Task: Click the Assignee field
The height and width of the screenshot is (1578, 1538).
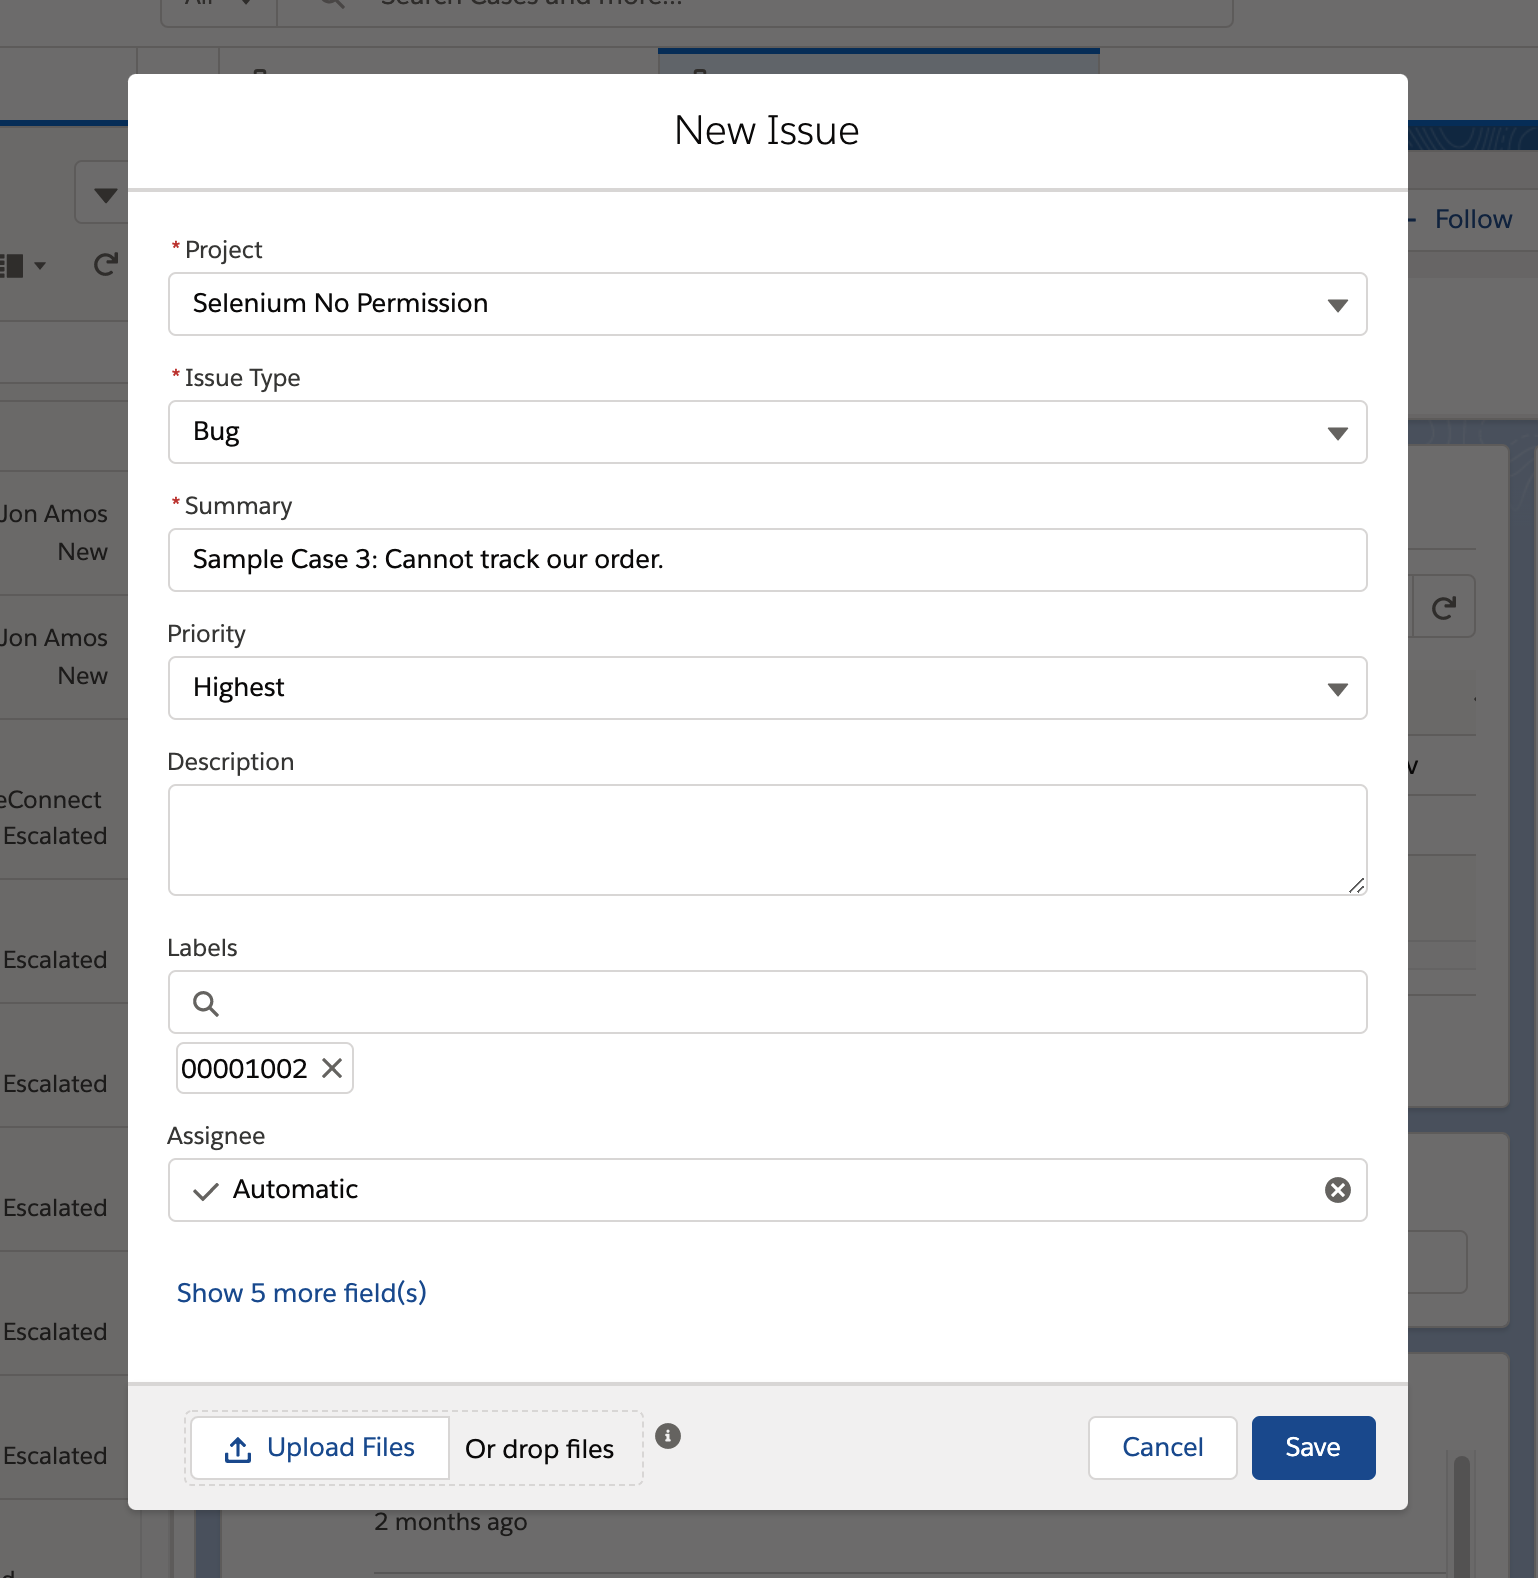Action: coord(760,1190)
